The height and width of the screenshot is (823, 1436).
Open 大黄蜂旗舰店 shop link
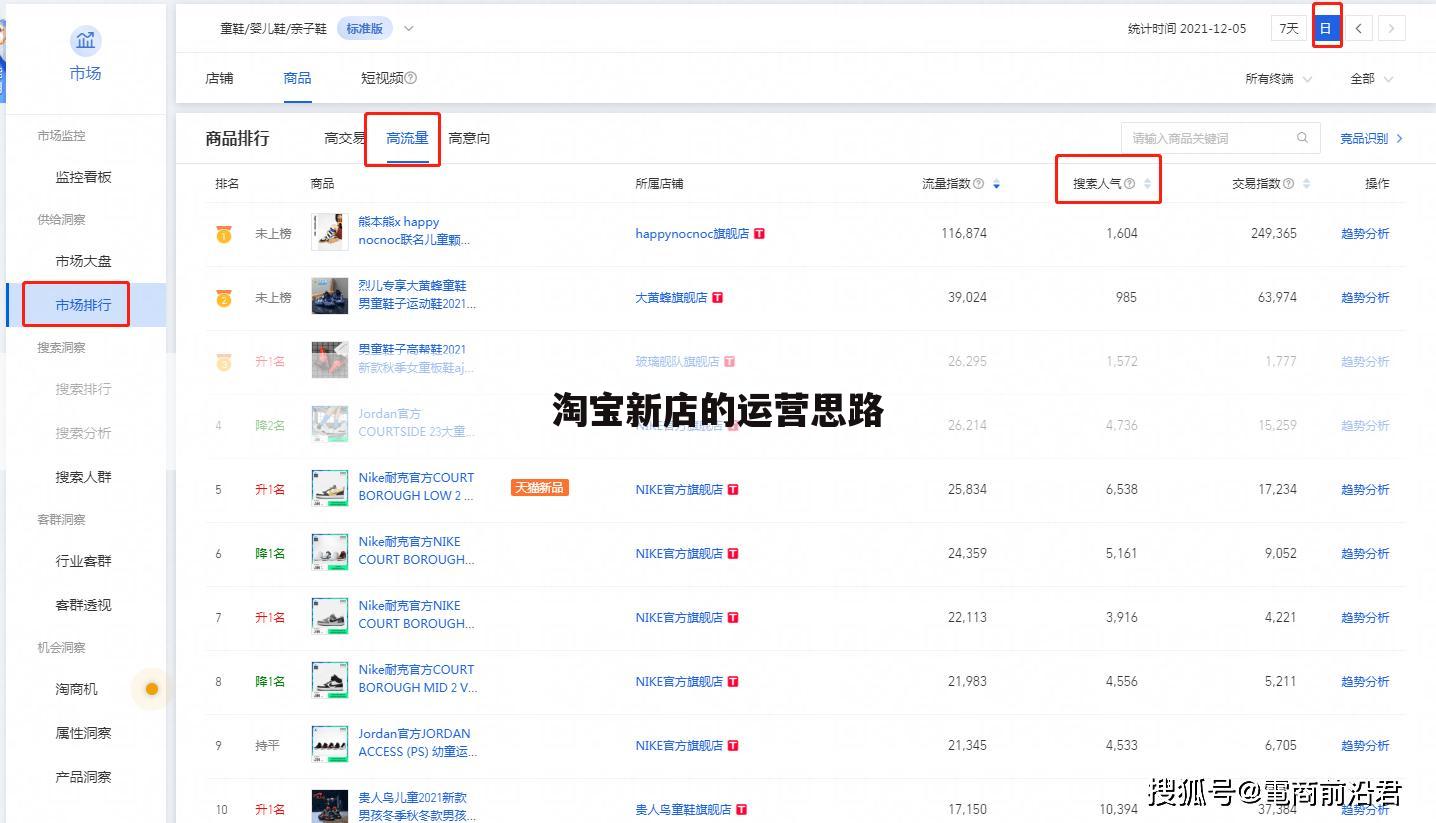click(x=671, y=297)
